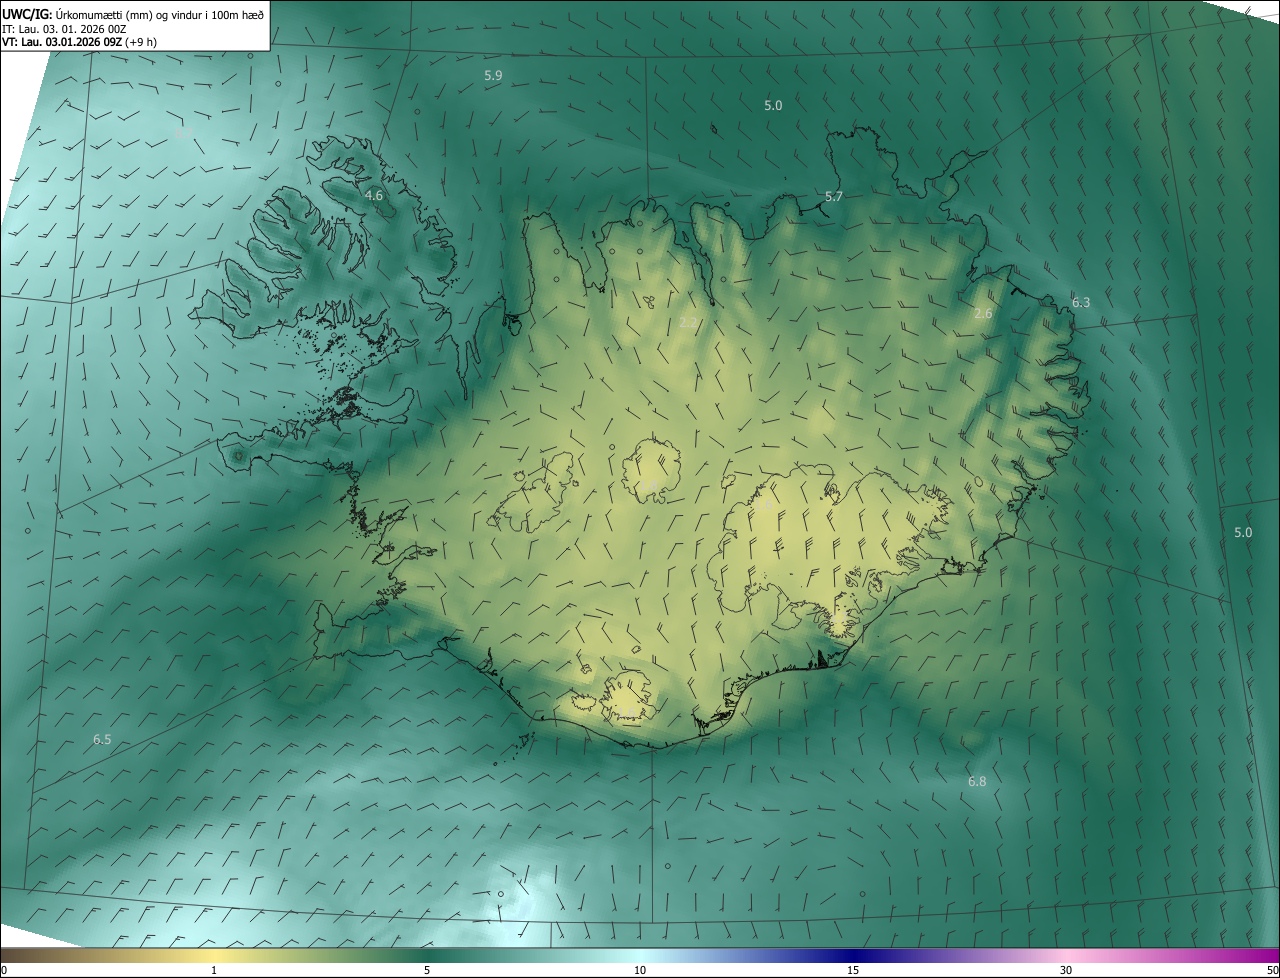Click the 5.7 value on the north coast
1280x978 pixels.
[x=834, y=196]
